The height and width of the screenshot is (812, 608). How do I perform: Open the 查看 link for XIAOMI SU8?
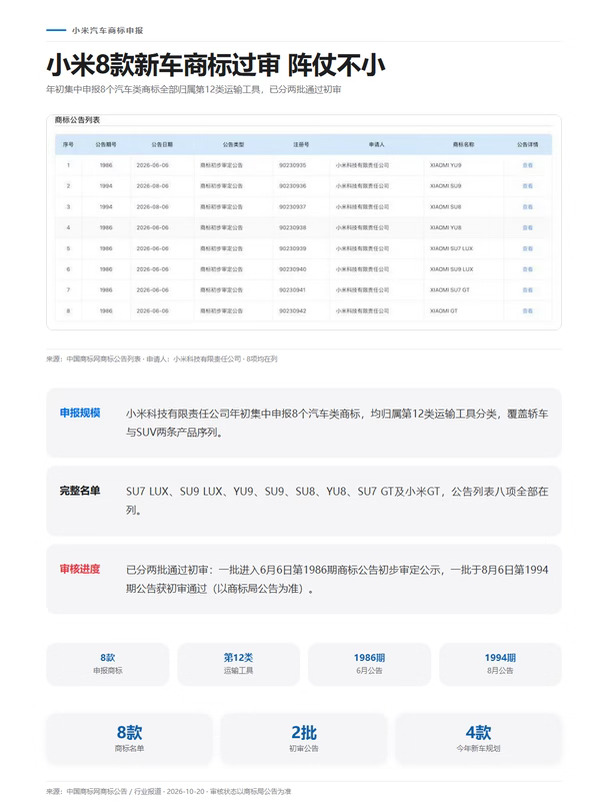pos(527,207)
